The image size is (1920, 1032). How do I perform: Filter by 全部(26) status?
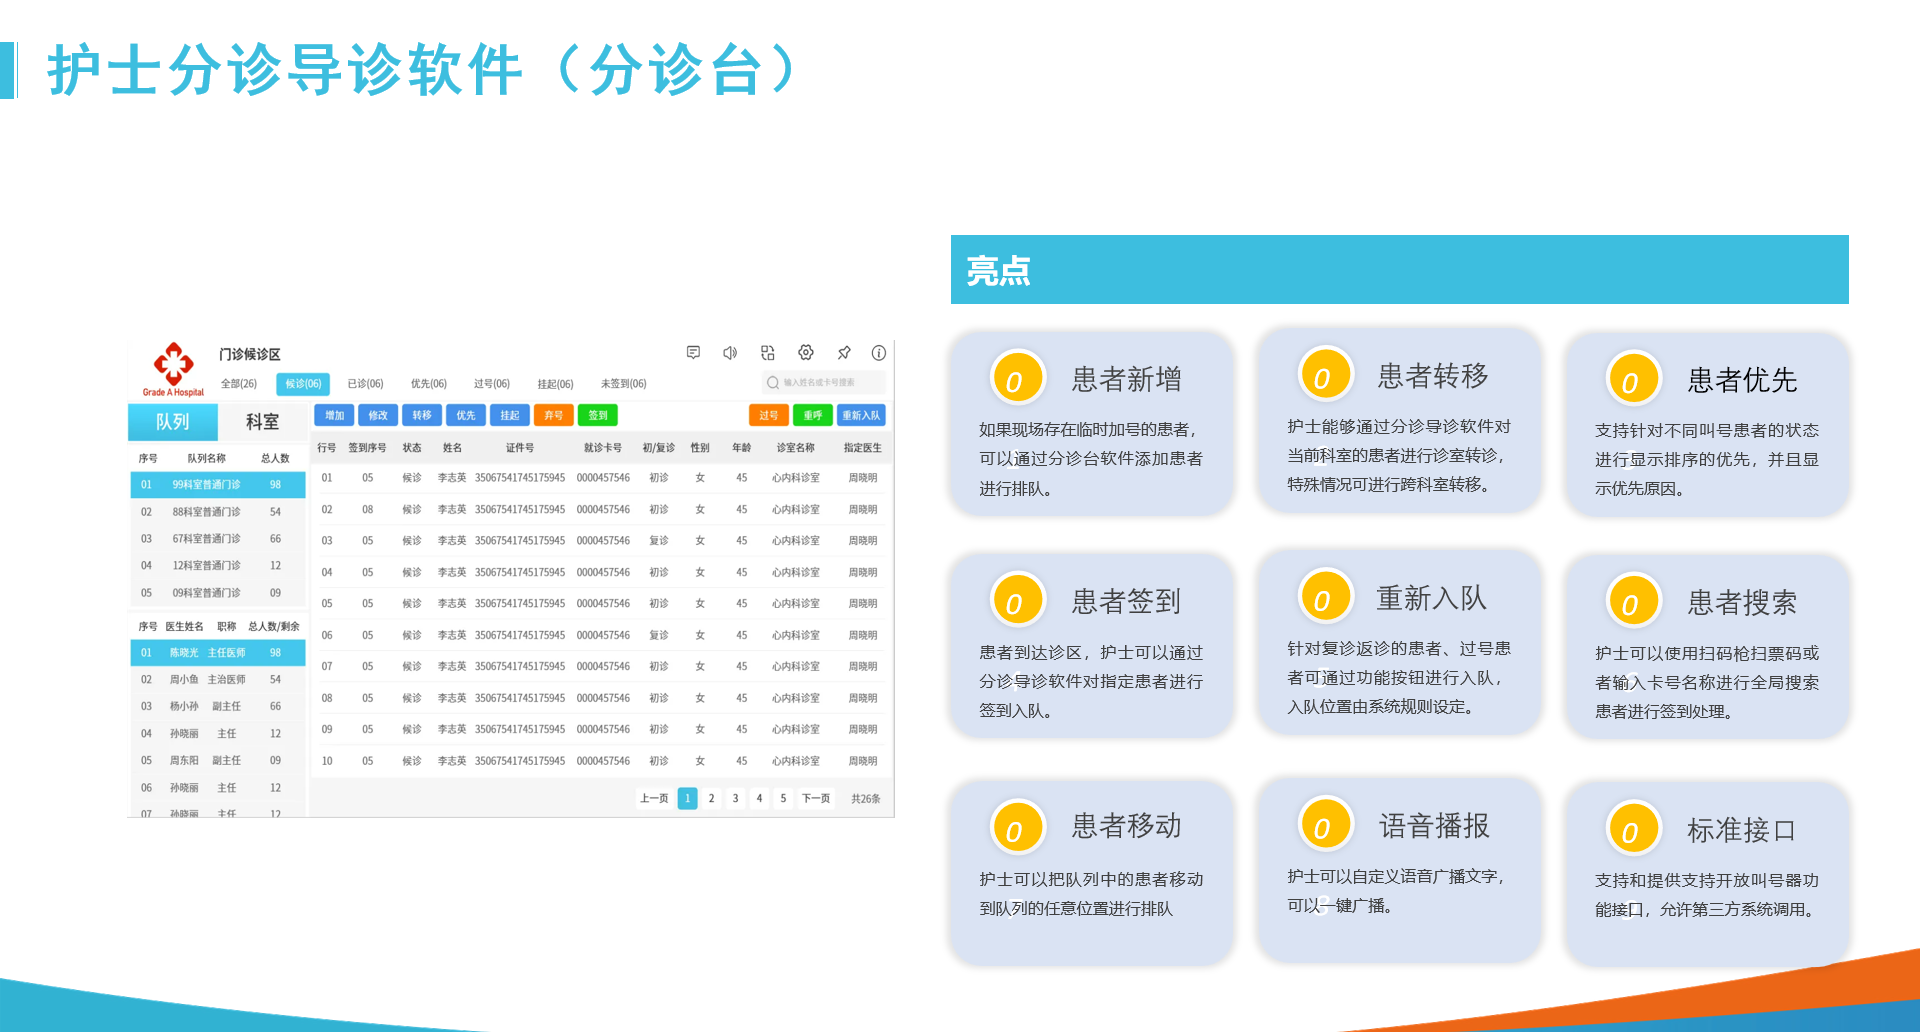238,384
